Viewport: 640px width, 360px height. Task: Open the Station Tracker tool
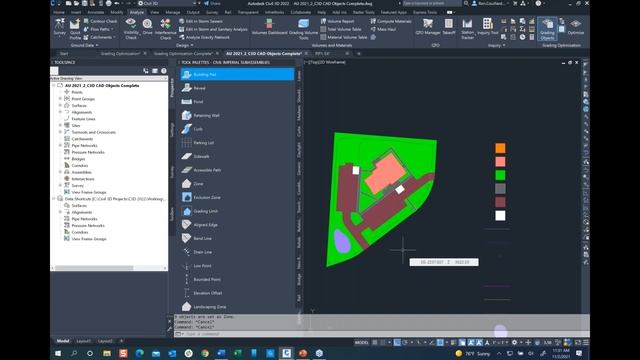click(x=467, y=29)
